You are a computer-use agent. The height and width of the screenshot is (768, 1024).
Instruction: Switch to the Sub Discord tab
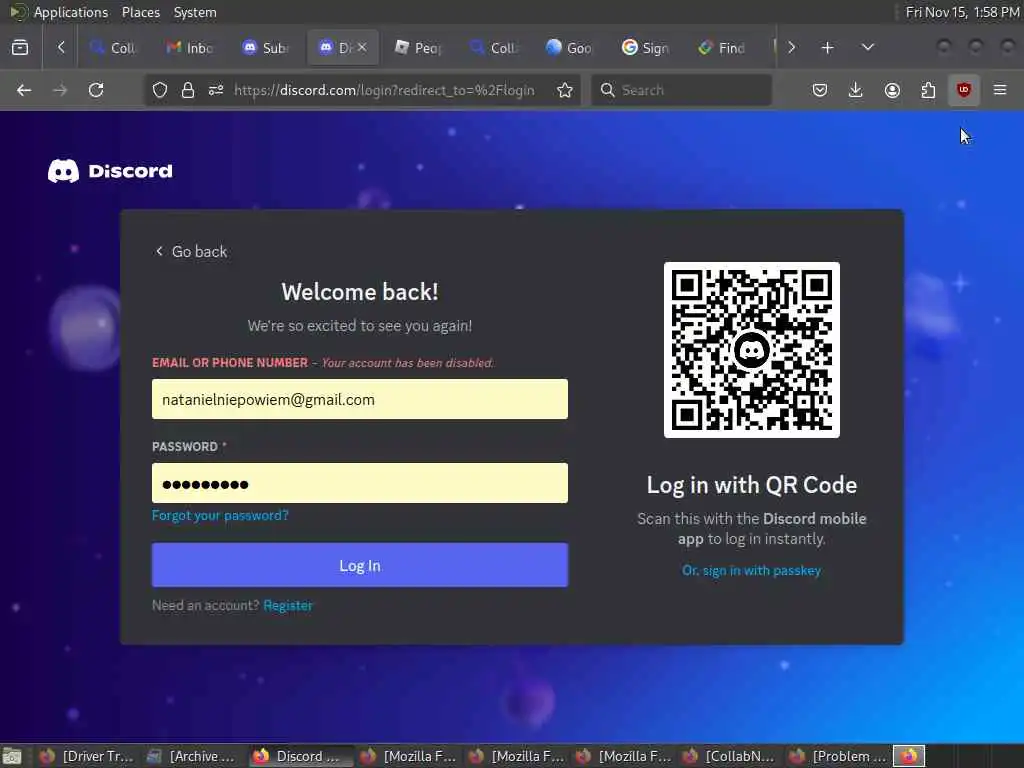(x=266, y=48)
